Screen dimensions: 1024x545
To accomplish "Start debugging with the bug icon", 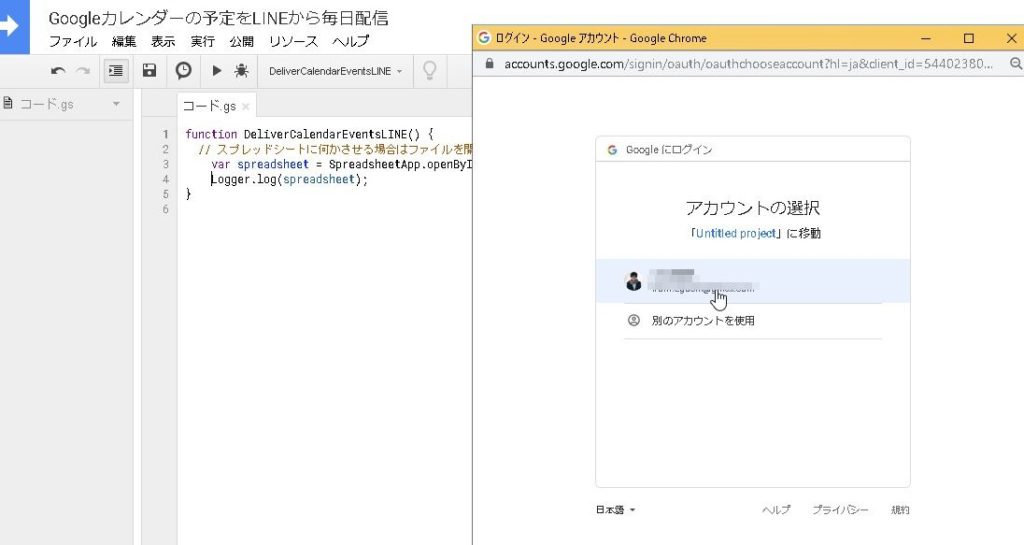I will (x=241, y=71).
